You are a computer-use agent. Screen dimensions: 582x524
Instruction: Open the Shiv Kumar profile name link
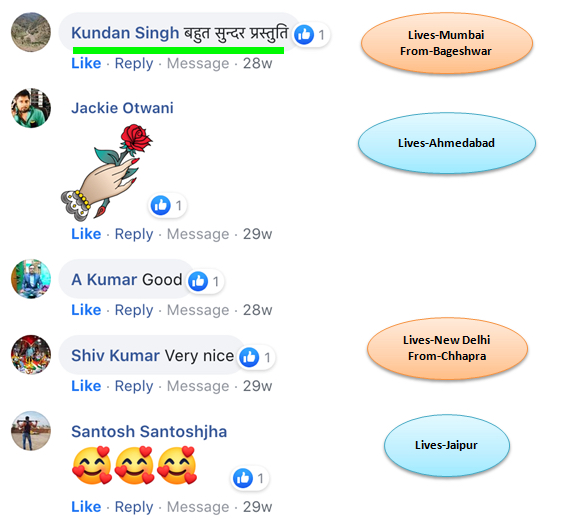point(115,356)
